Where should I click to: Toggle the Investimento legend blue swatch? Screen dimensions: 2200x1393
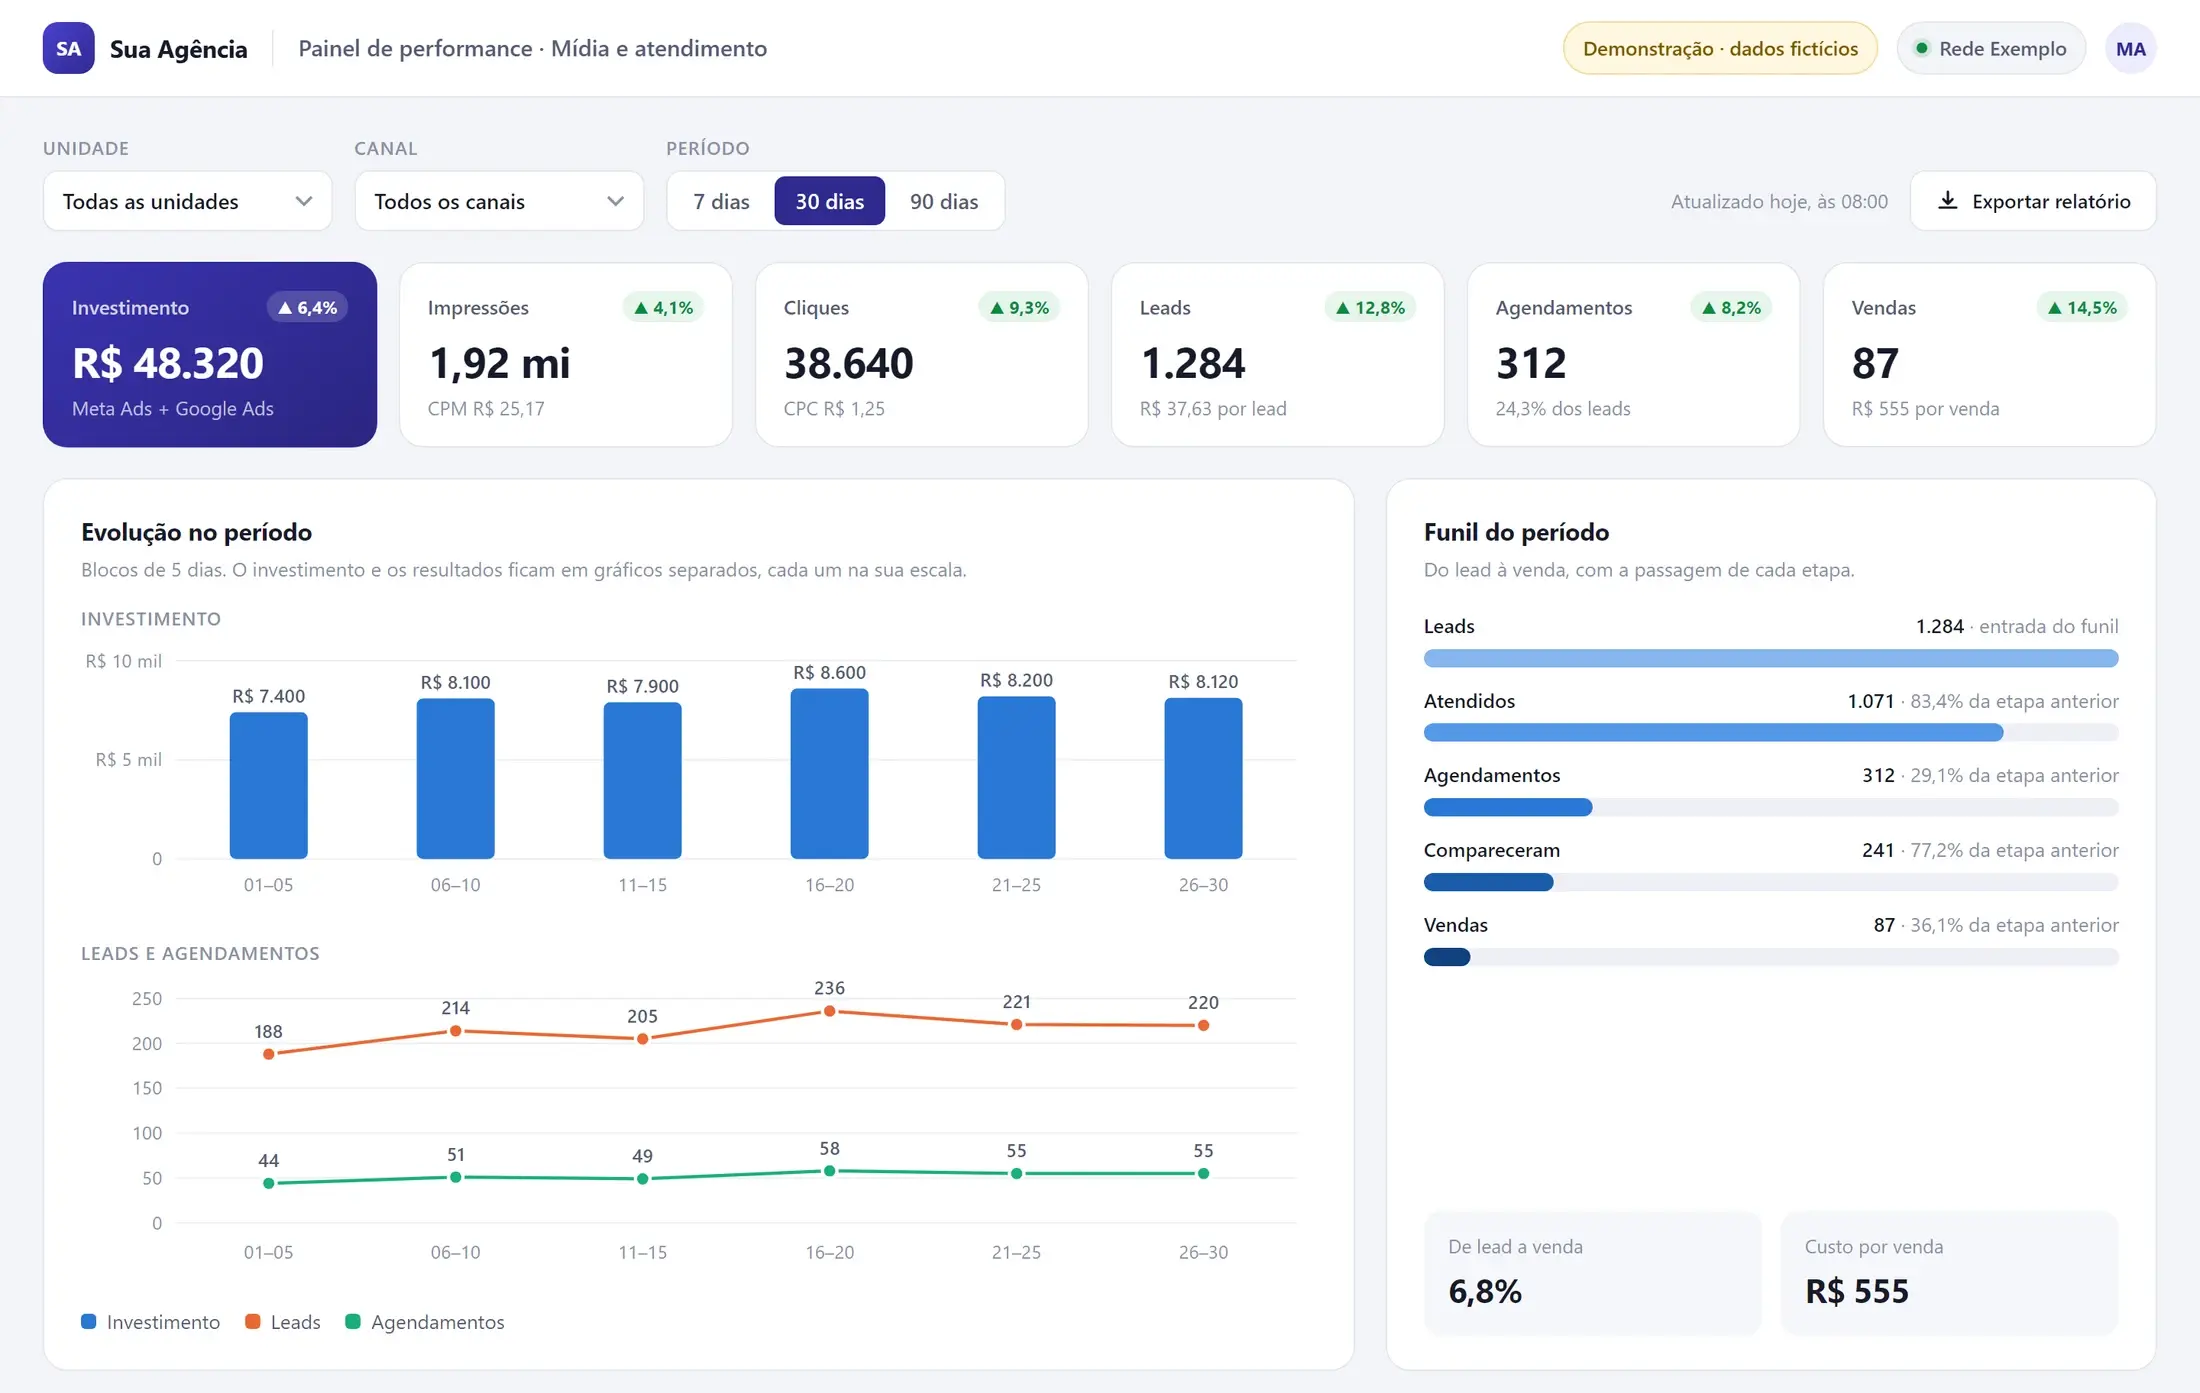click(x=89, y=1322)
